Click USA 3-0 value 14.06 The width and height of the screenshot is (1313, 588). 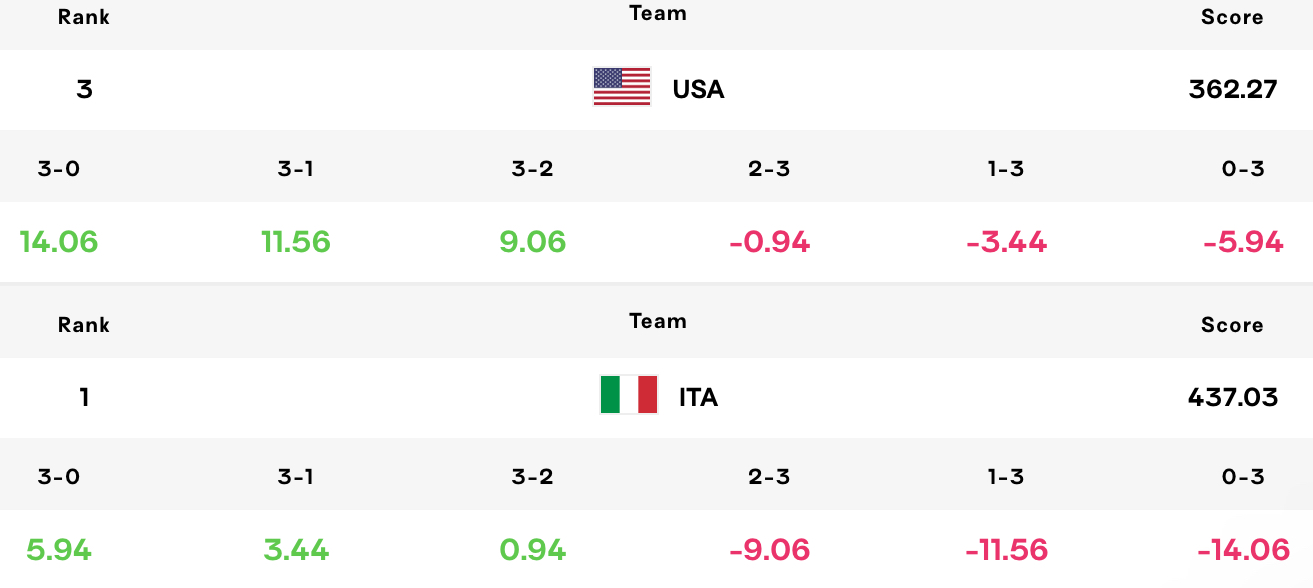click(x=59, y=241)
